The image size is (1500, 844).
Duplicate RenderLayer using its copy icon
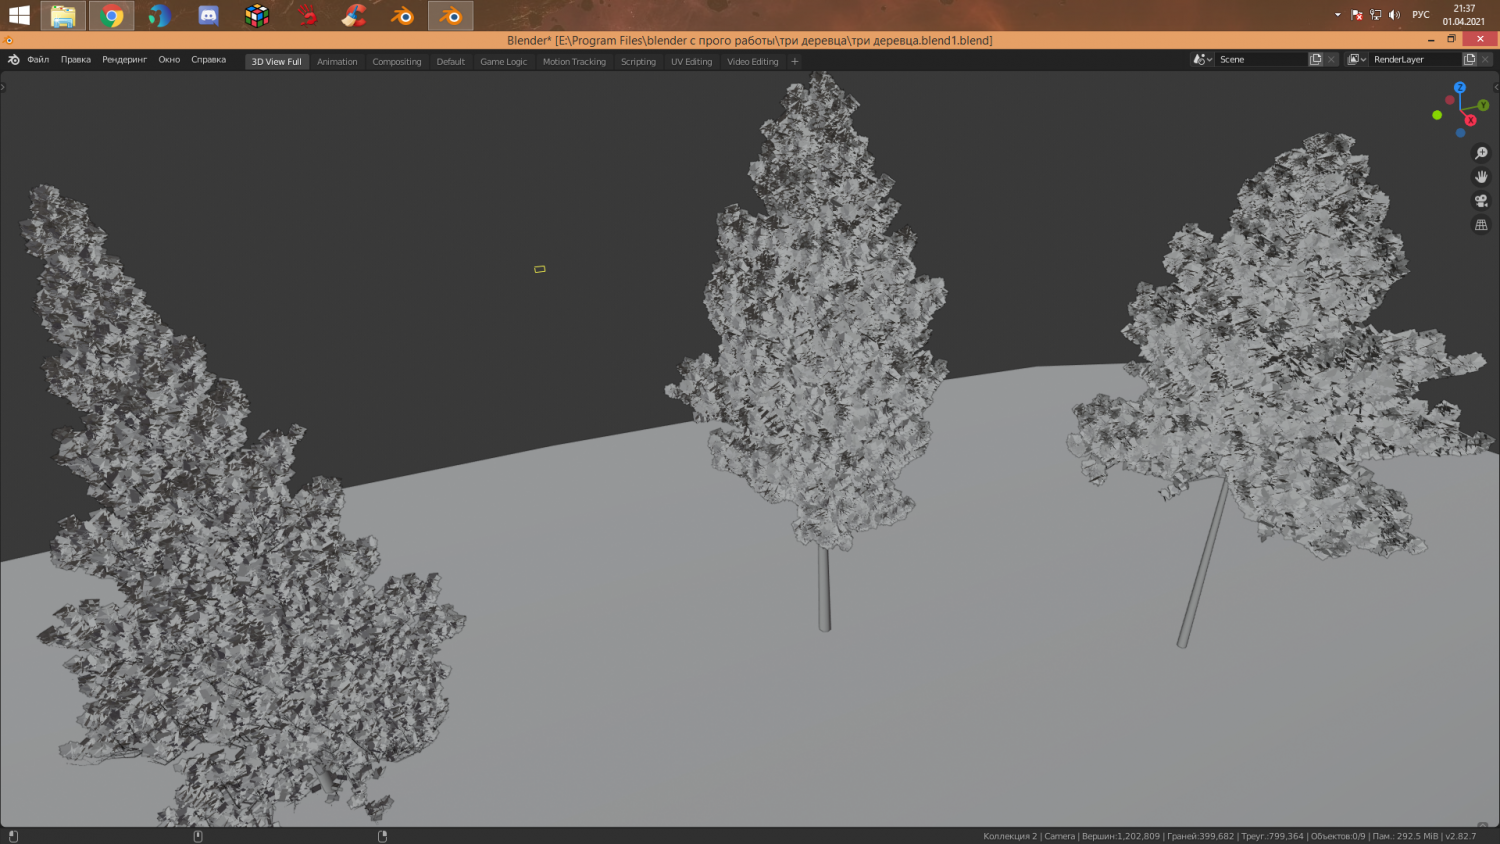pyautogui.click(x=1467, y=59)
